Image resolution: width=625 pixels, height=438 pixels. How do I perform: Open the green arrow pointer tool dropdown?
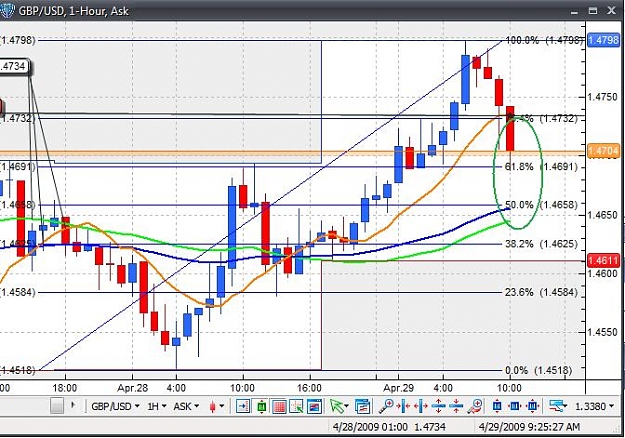coord(339,406)
